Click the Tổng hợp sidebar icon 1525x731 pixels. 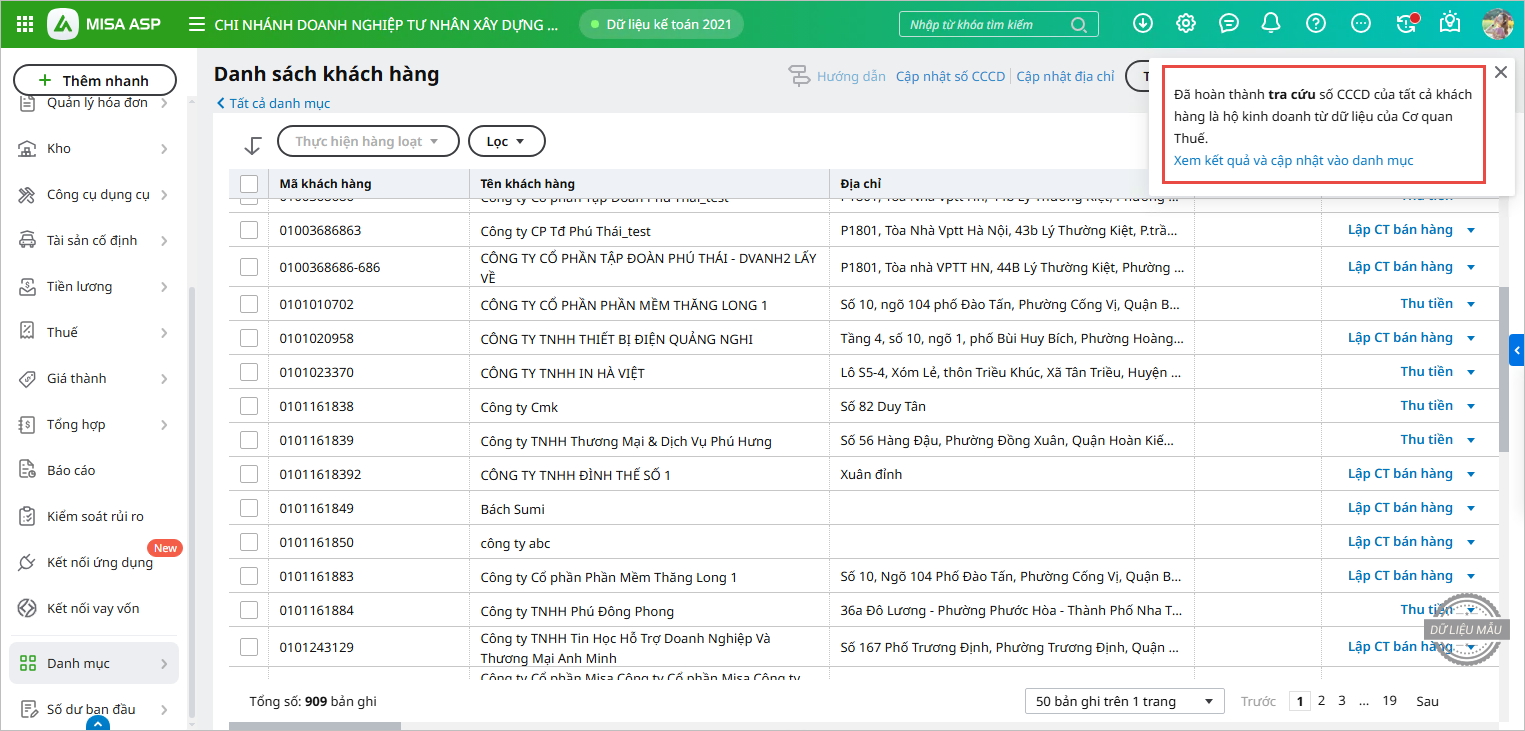point(28,424)
